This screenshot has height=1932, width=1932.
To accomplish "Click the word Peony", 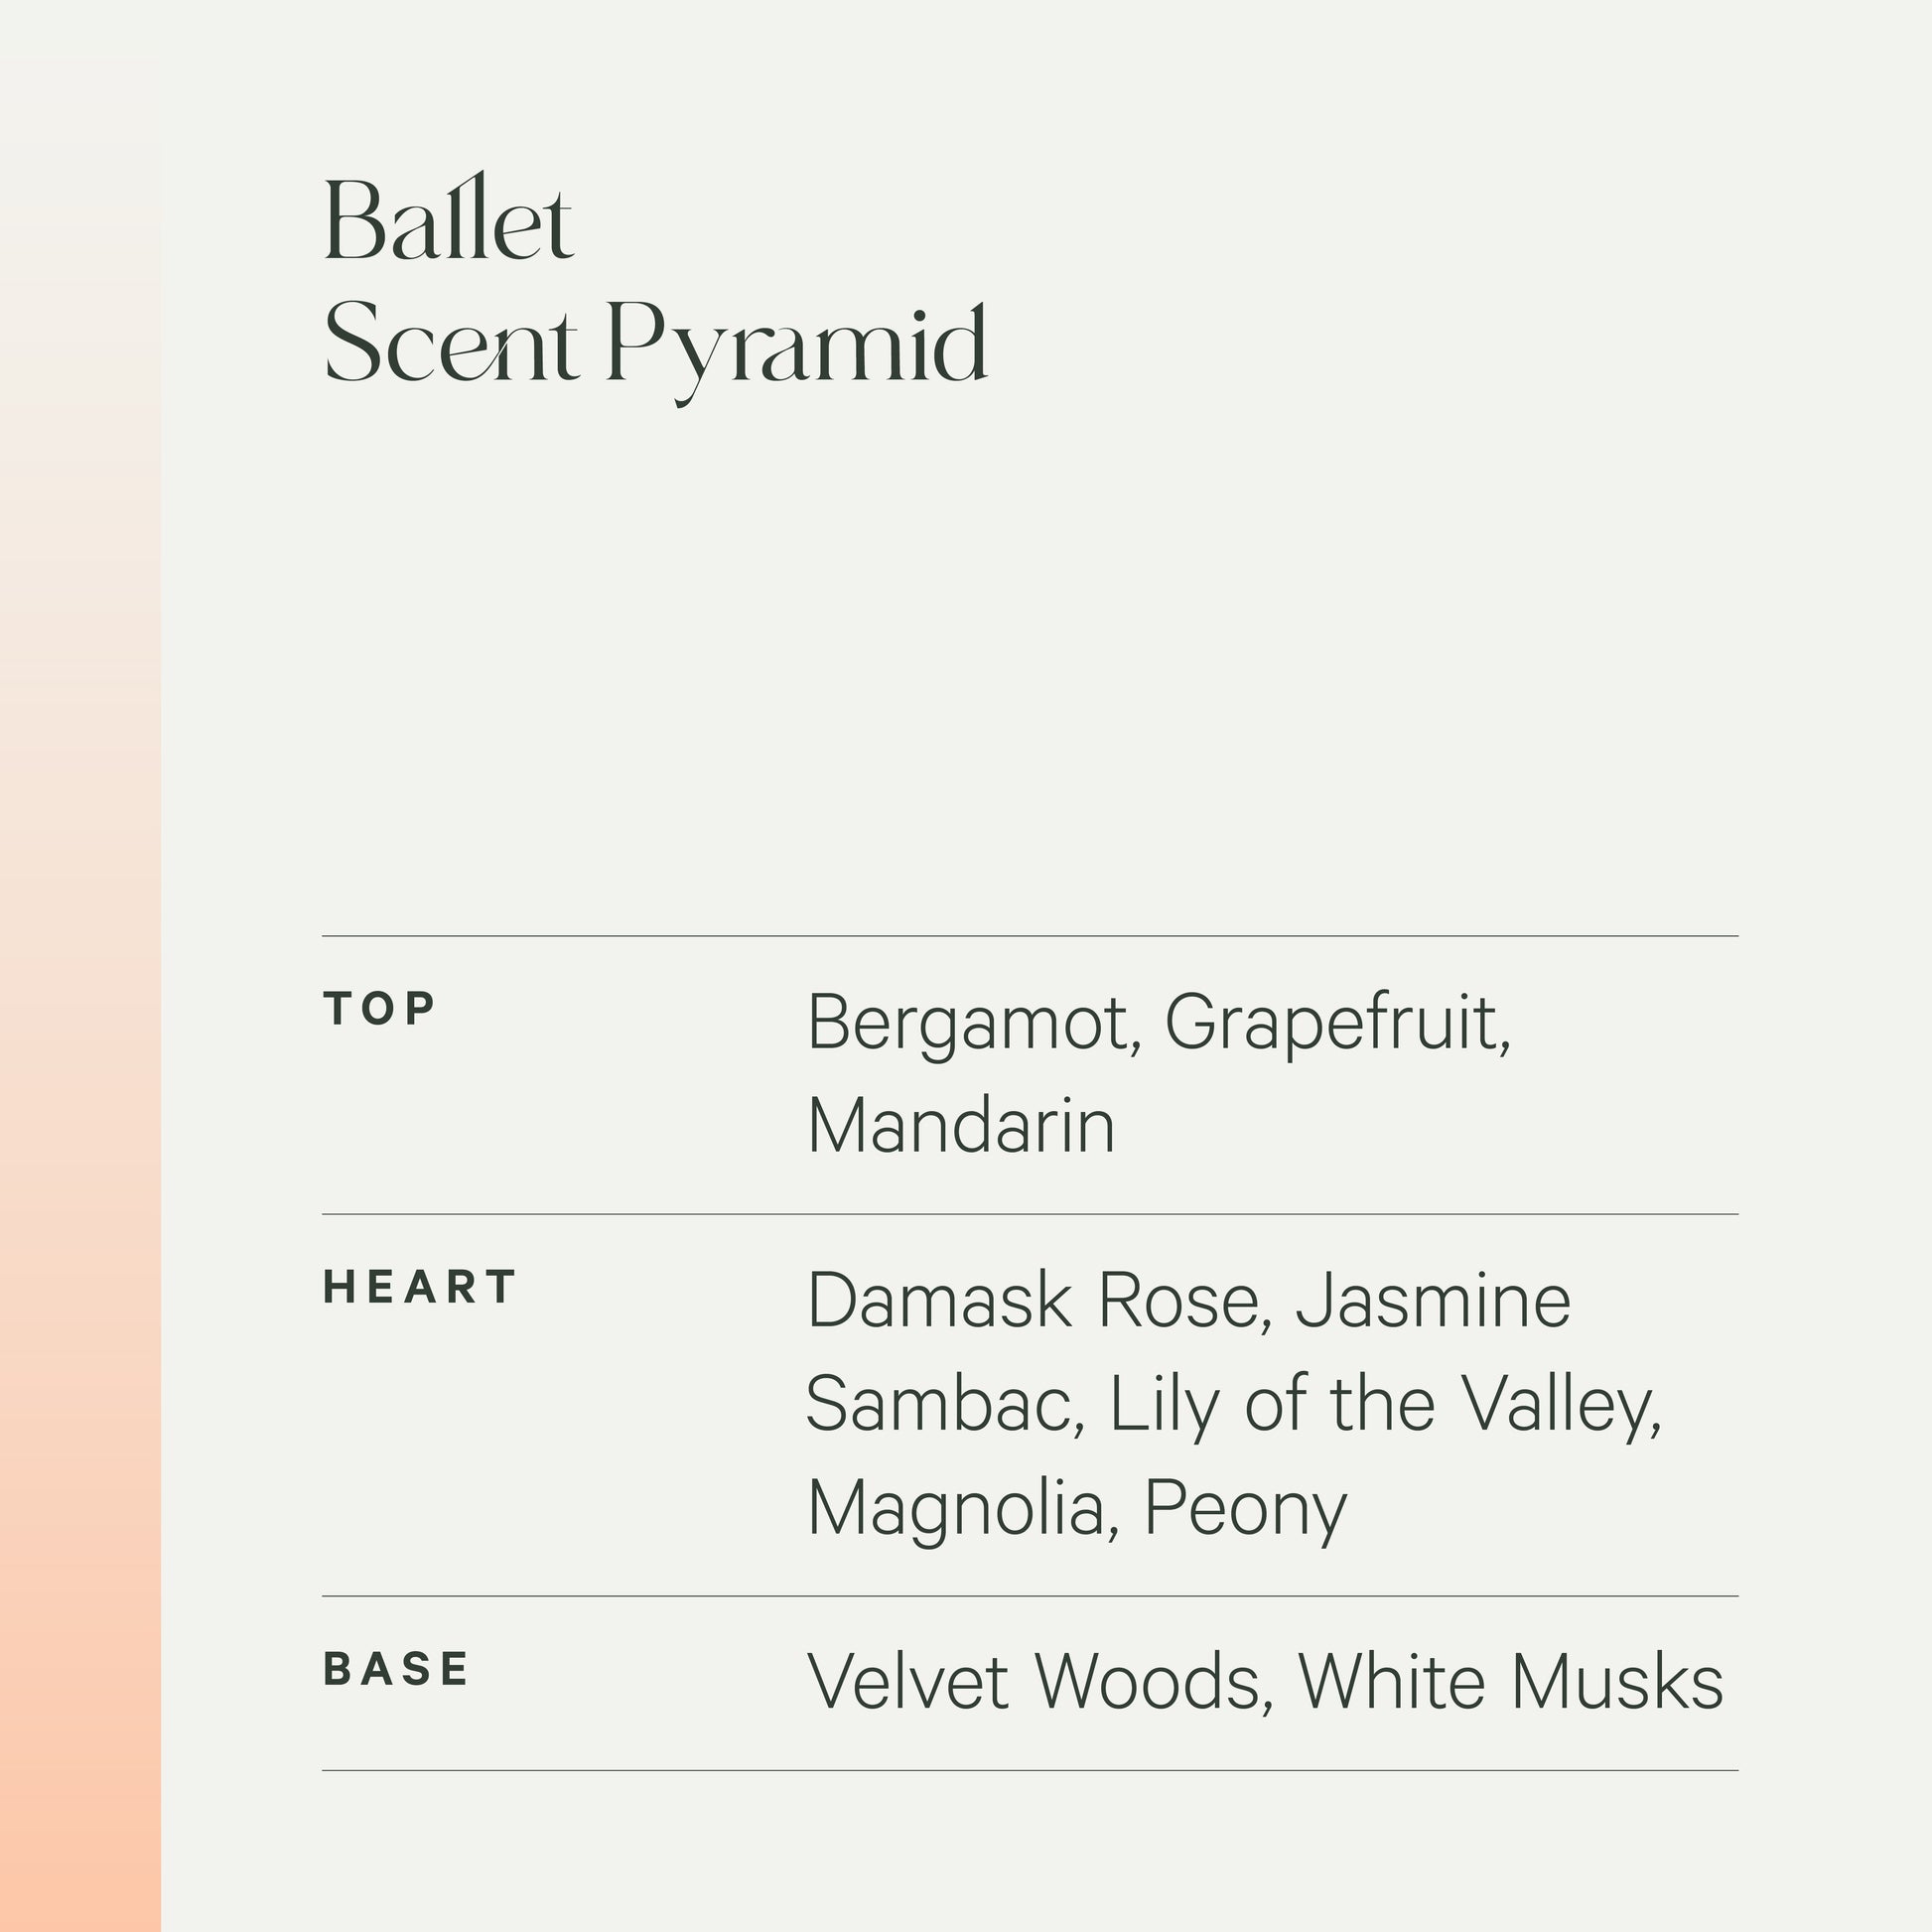I will tap(1245, 1507).
